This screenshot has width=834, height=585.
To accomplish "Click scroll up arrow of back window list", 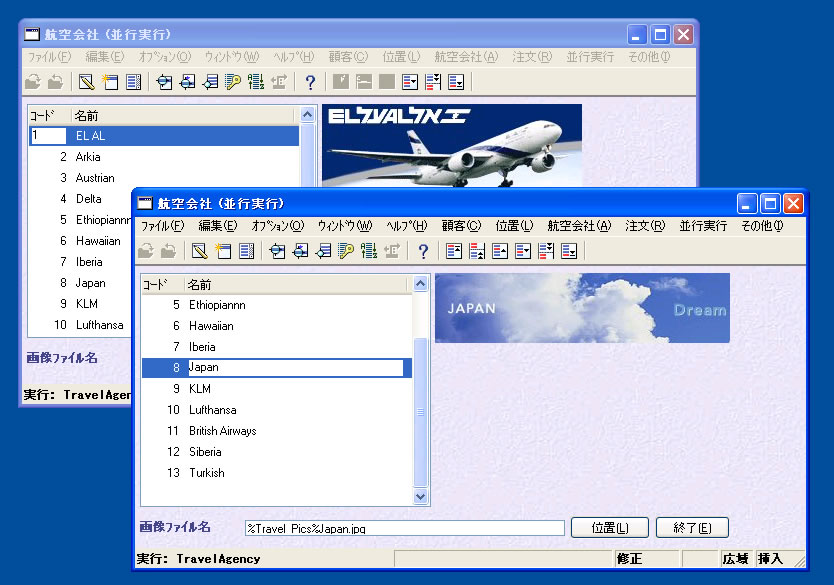I will 307,114.
